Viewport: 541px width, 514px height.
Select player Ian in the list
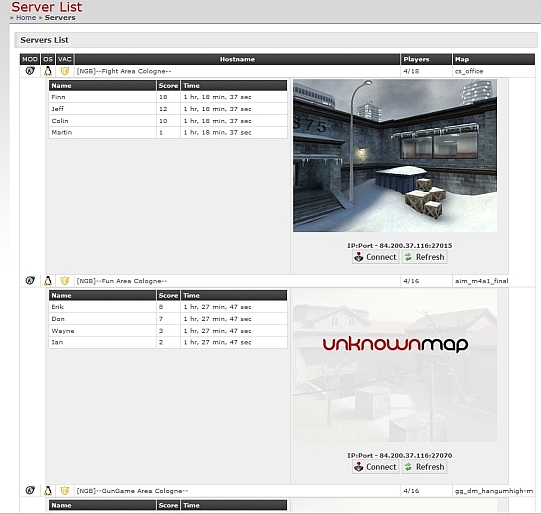pyautogui.click(x=57, y=342)
